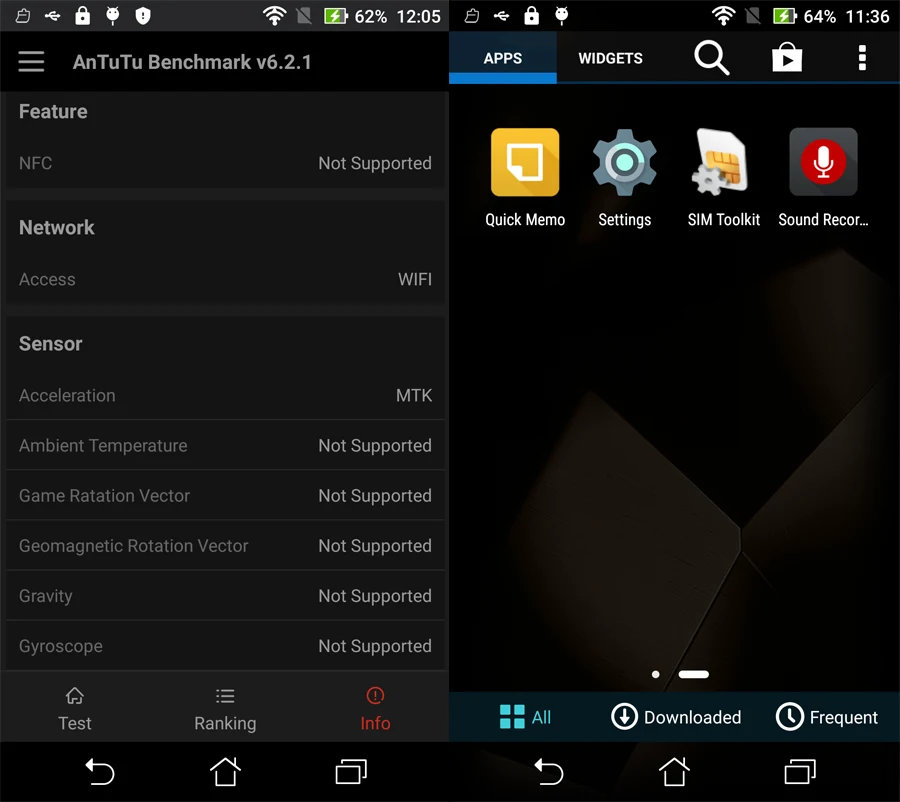
Task: Select the Info tab in AnTuTu
Action: click(375, 709)
